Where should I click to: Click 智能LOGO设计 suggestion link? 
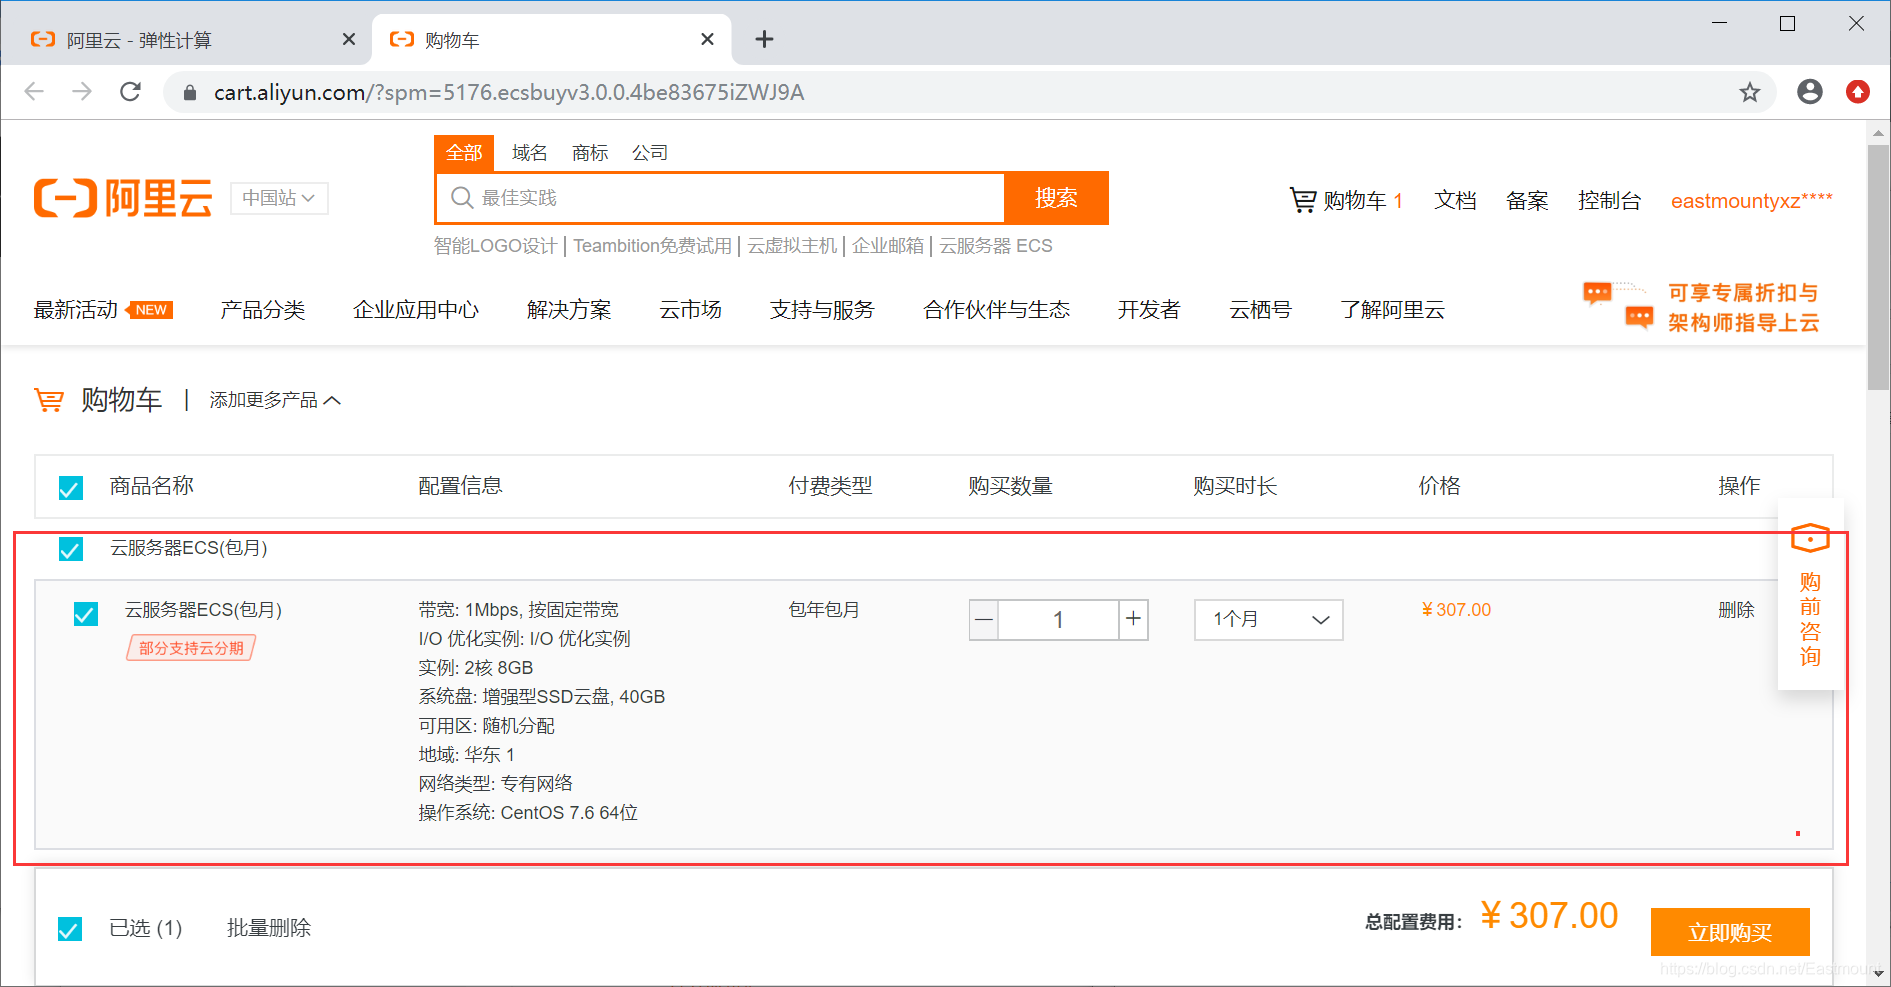click(495, 246)
